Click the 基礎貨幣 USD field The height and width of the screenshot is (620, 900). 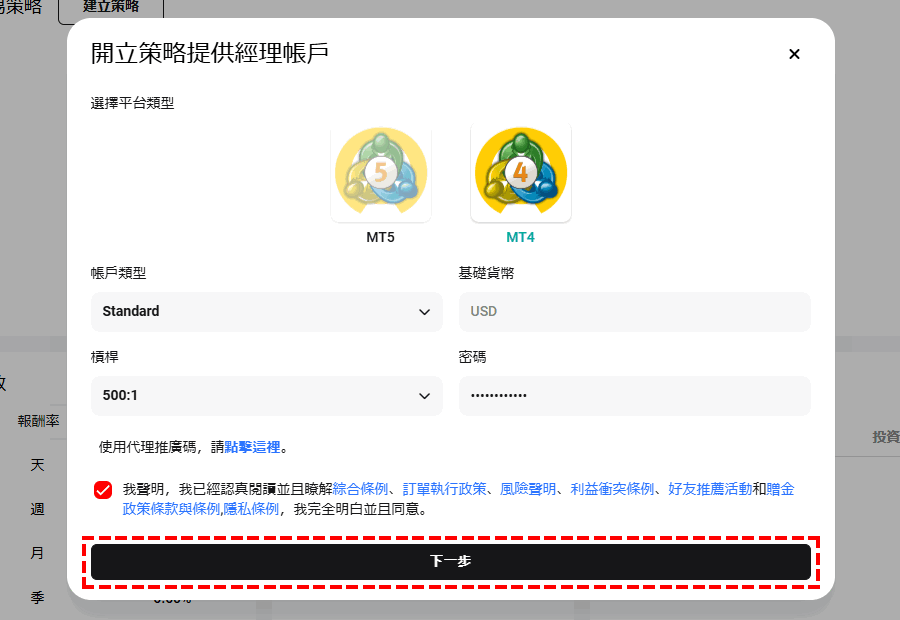[635, 312]
